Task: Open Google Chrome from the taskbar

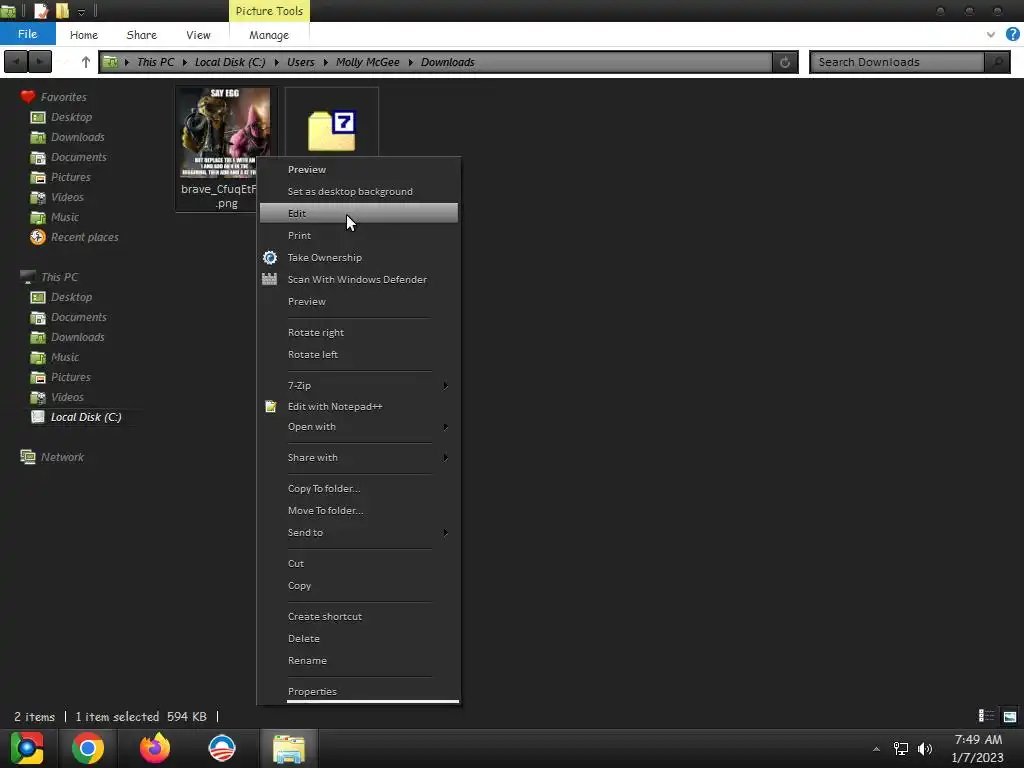Action: click(x=88, y=748)
